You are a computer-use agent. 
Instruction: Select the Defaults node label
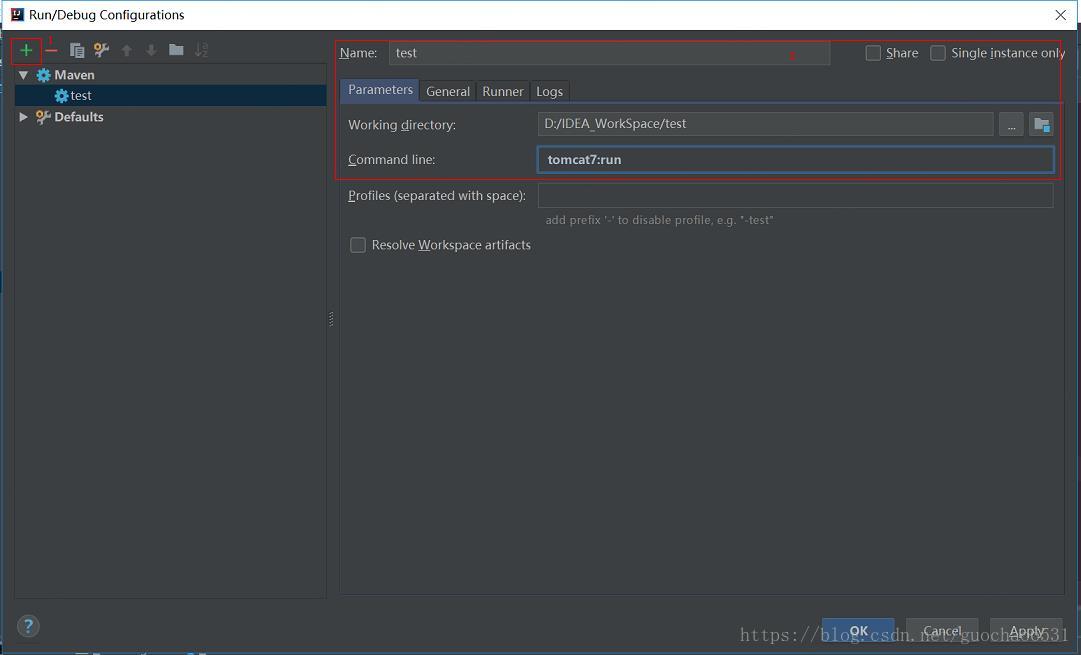79,117
